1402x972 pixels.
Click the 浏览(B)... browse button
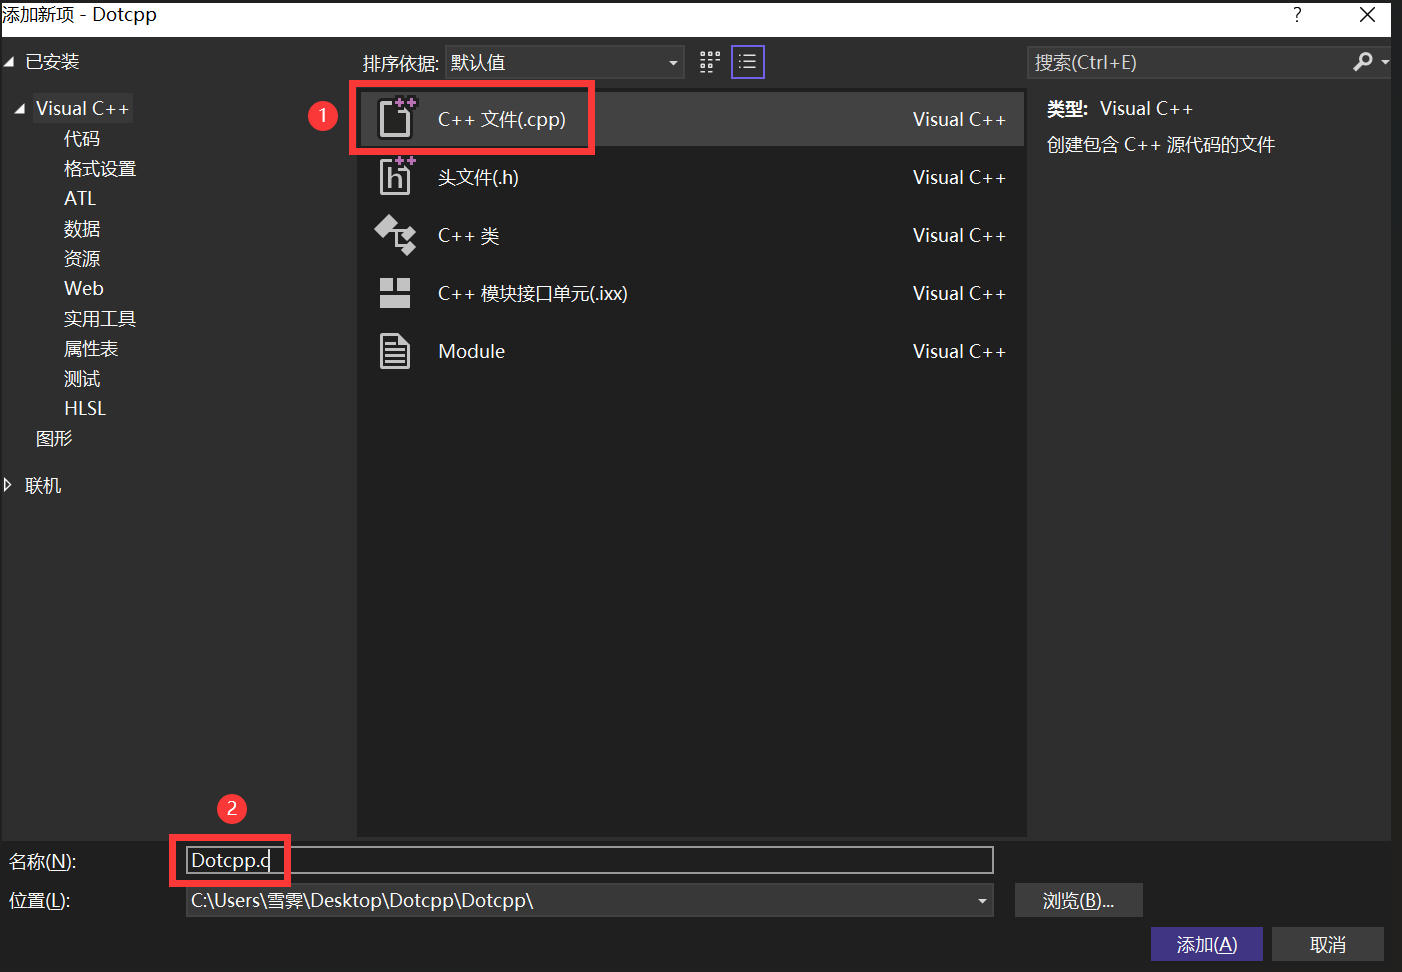(x=1078, y=900)
